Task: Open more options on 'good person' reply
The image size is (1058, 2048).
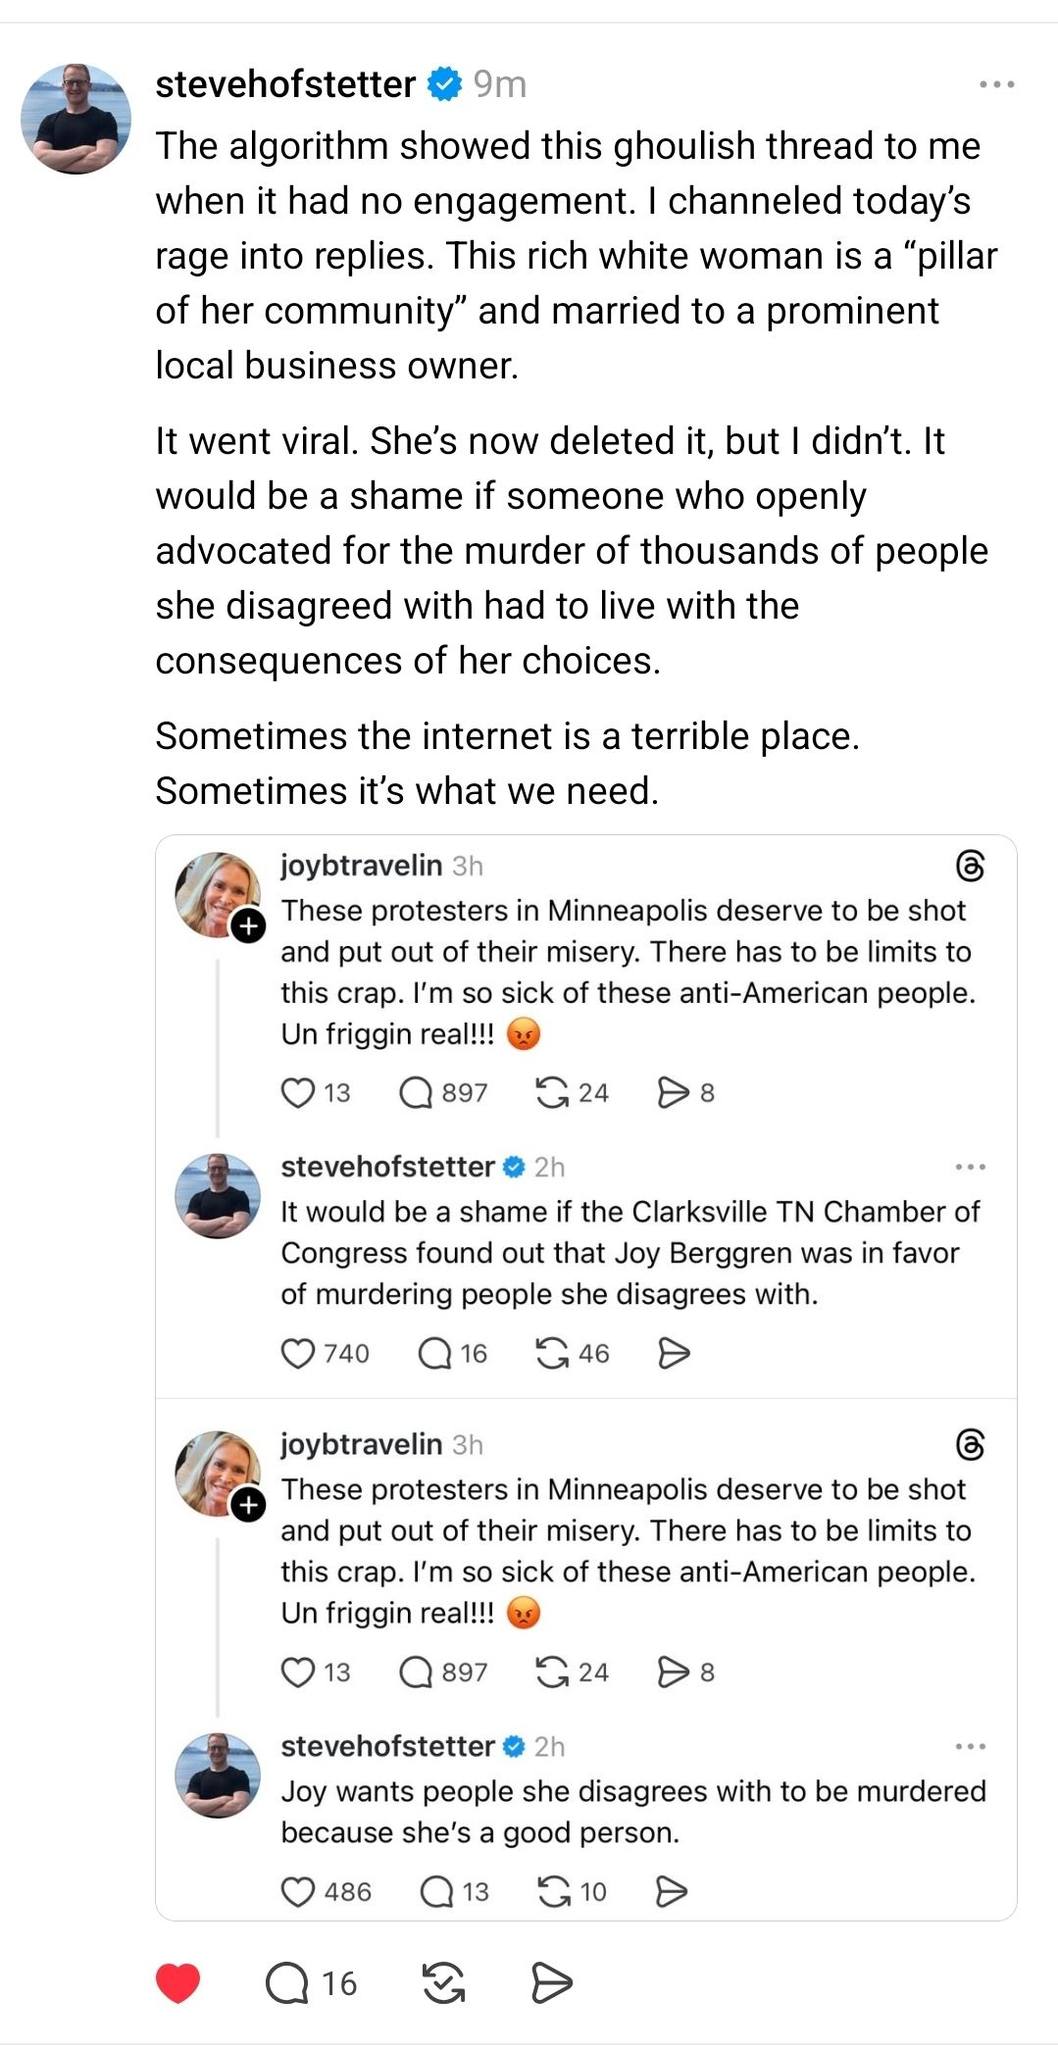Action: pyautogui.click(x=969, y=1746)
